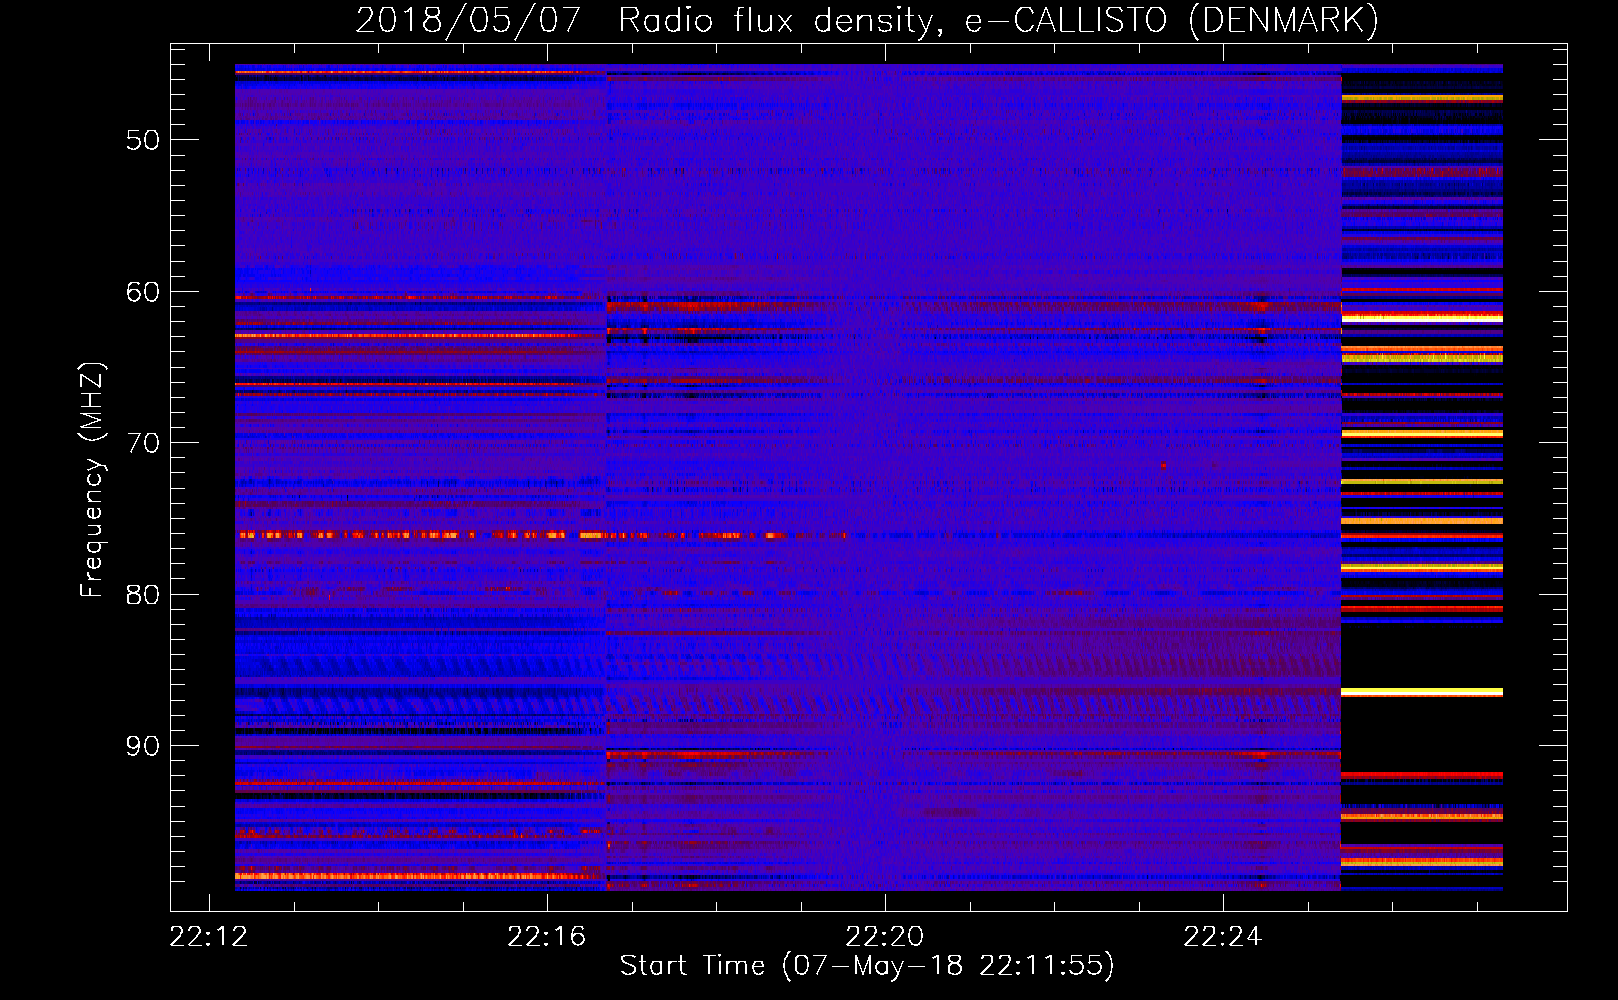
Task: Click the 22:12 time tick label
Action: (x=209, y=937)
